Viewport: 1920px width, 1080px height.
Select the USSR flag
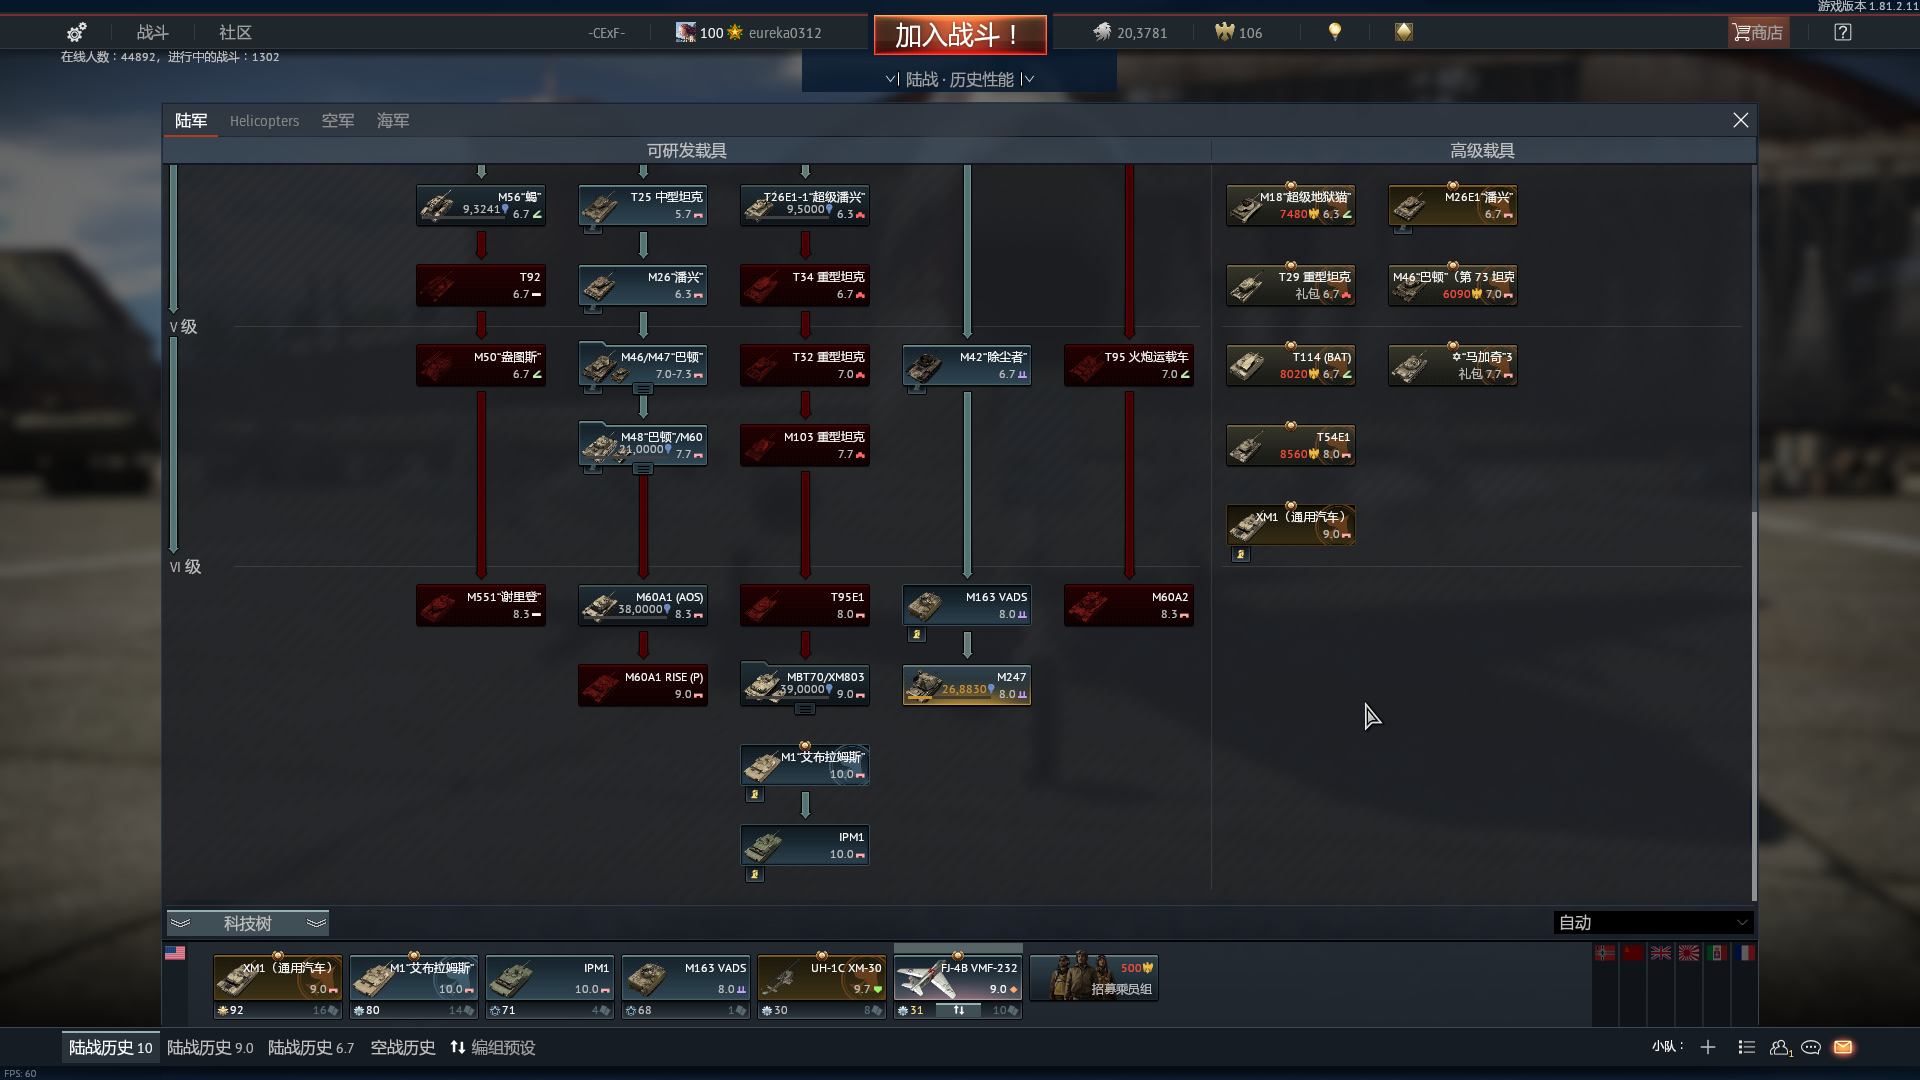[1633, 953]
